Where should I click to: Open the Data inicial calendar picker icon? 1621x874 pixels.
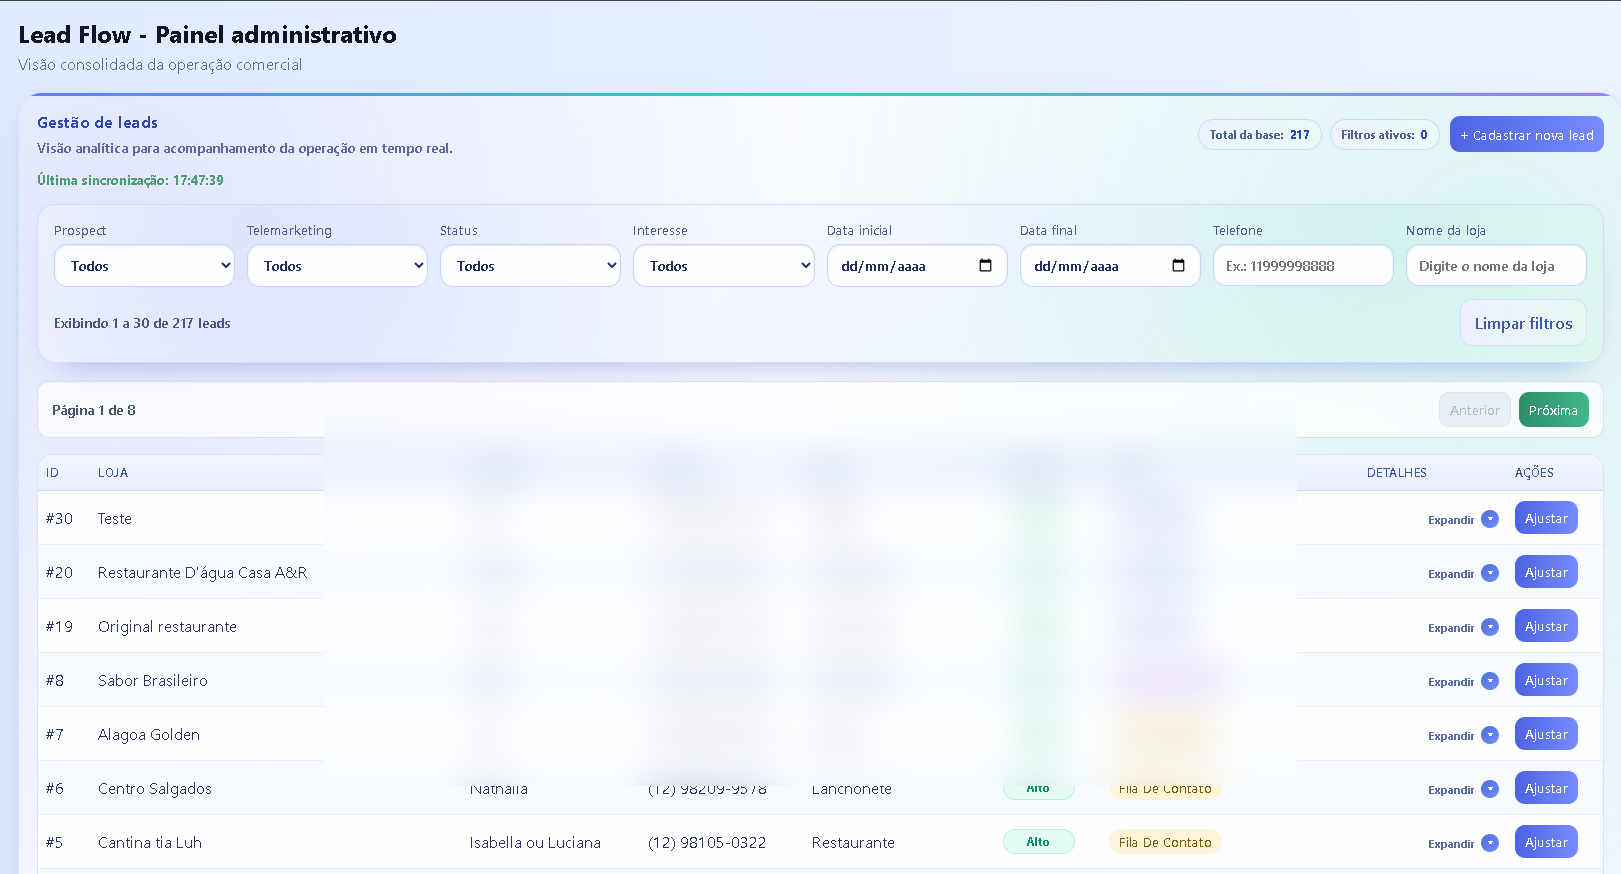(985, 266)
